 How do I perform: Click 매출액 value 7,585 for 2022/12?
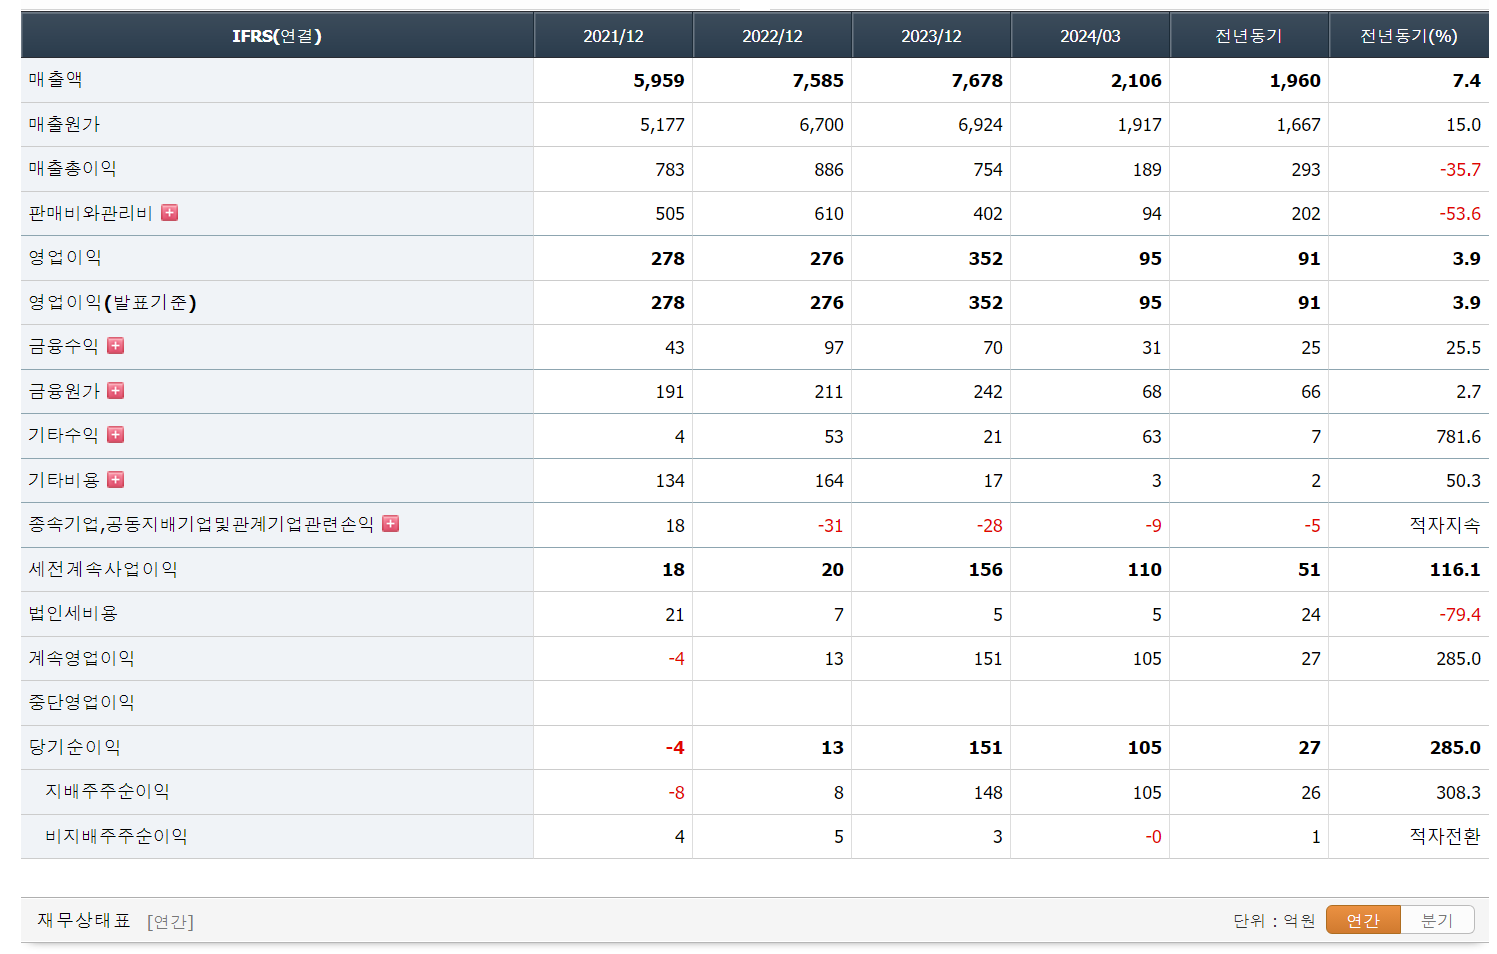[818, 80]
